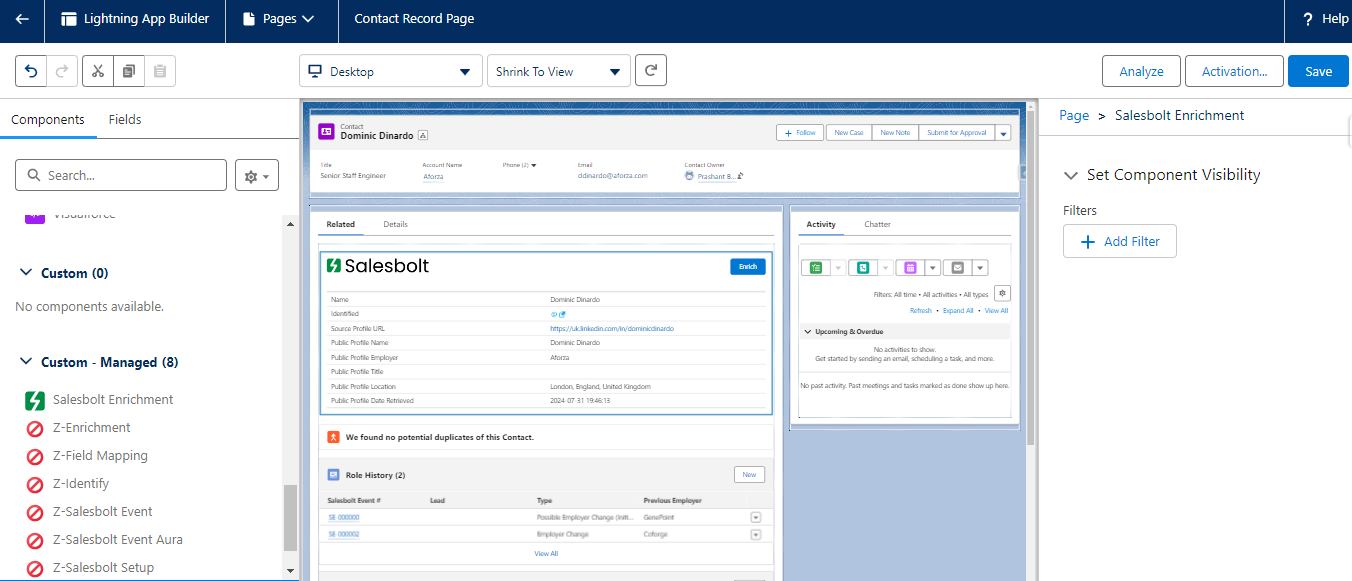The image size is (1352, 581).
Task: Click the New Event calendar icon
Action: pos(910,267)
